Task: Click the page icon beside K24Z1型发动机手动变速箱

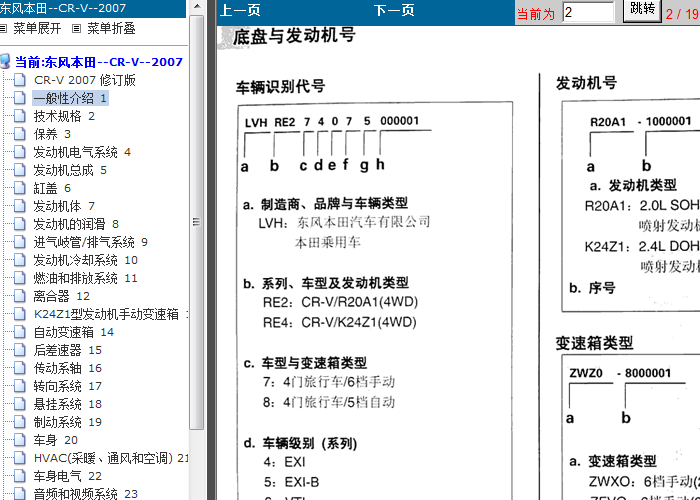Action: (x=20, y=314)
